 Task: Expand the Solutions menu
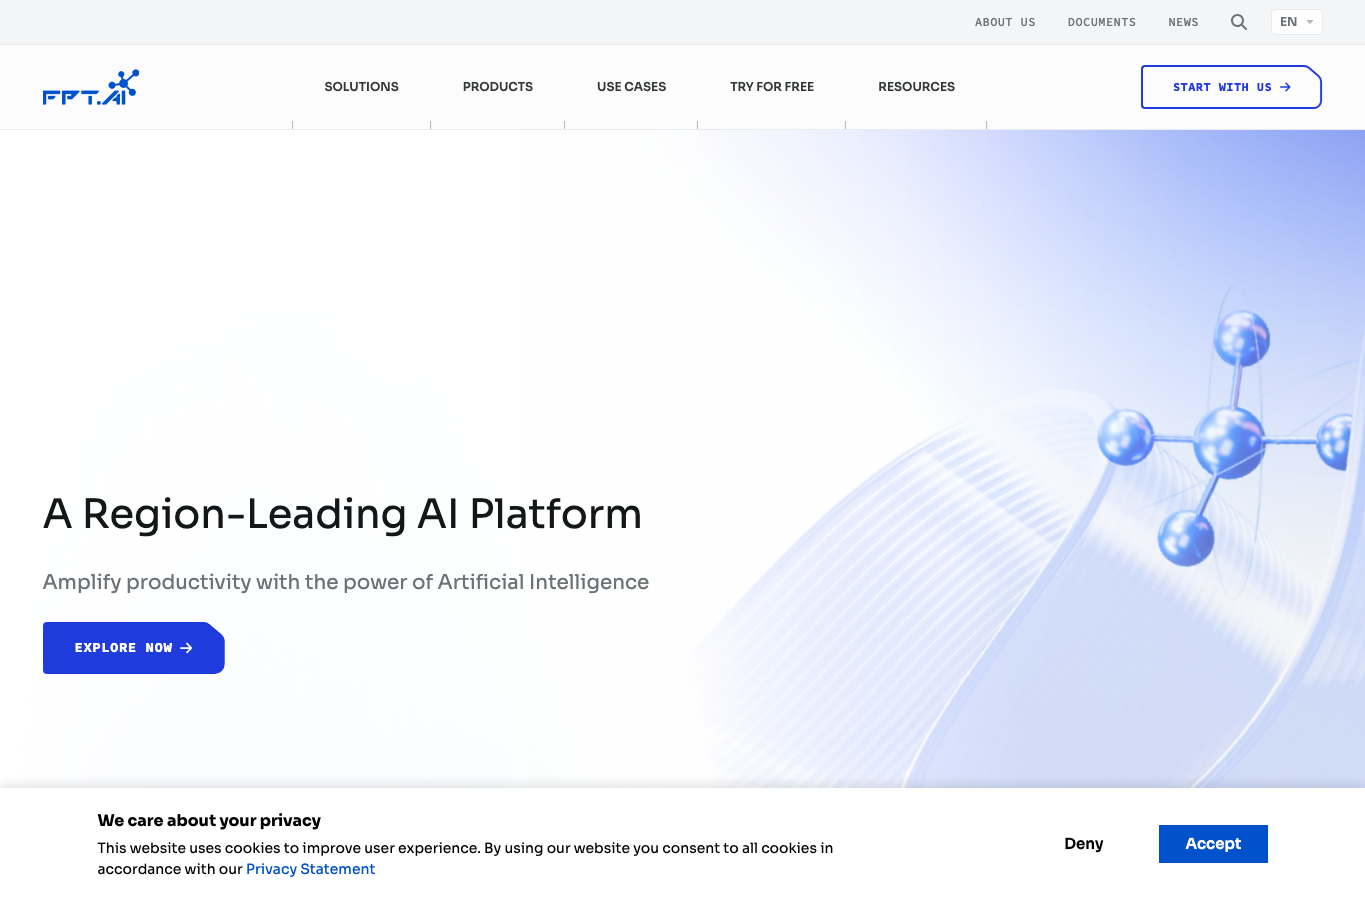tap(361, 87)
